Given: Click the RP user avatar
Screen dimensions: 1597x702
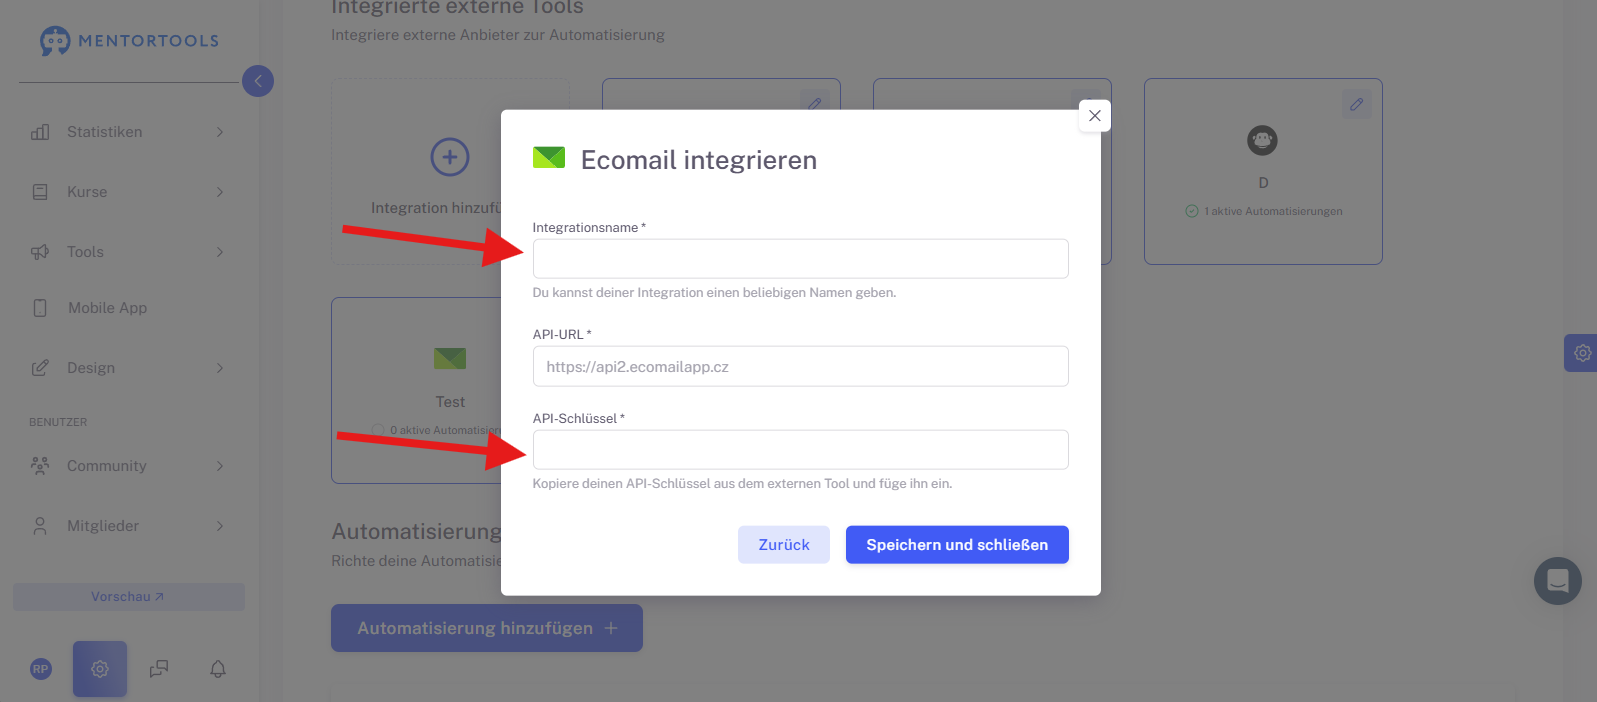Looking at the screenshot, I should coord(41,669).
